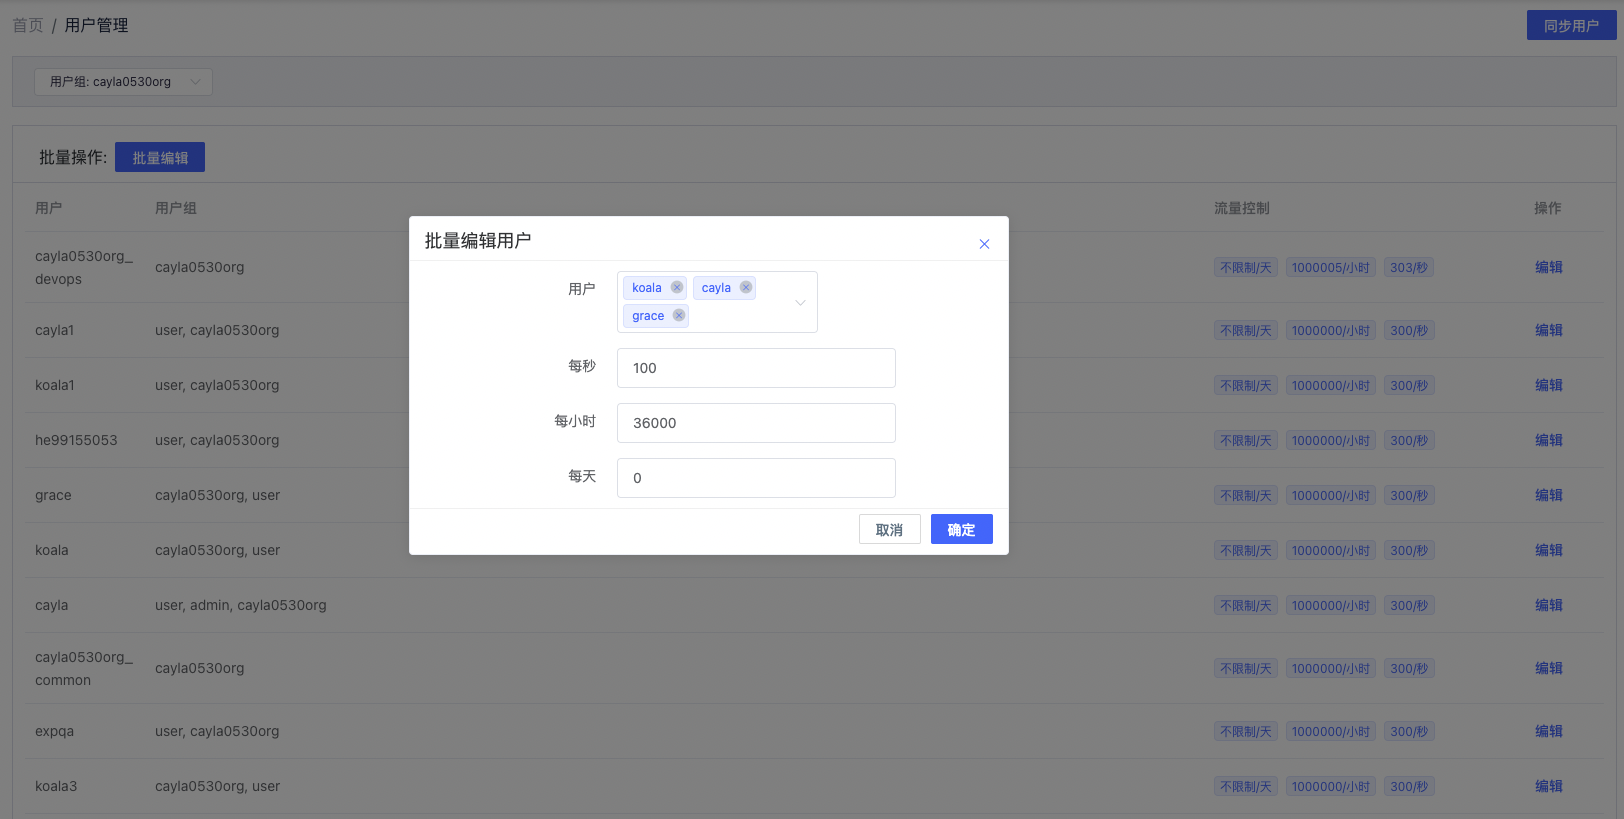Viewport: 1624px width, 819px height.
Task: Focus the per-hour input showing 36000
Action: [x=756, y=423]
